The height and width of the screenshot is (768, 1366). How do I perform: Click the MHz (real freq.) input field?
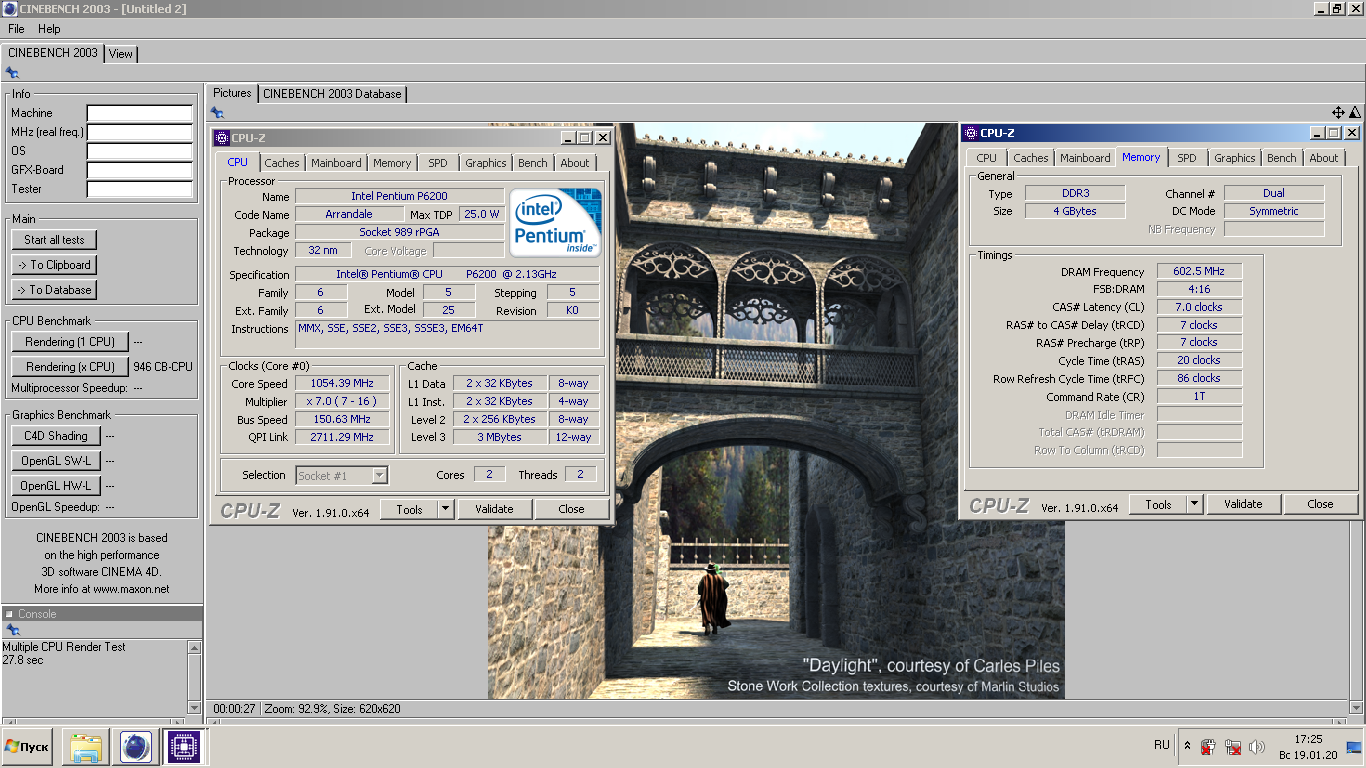coord(139,132)
